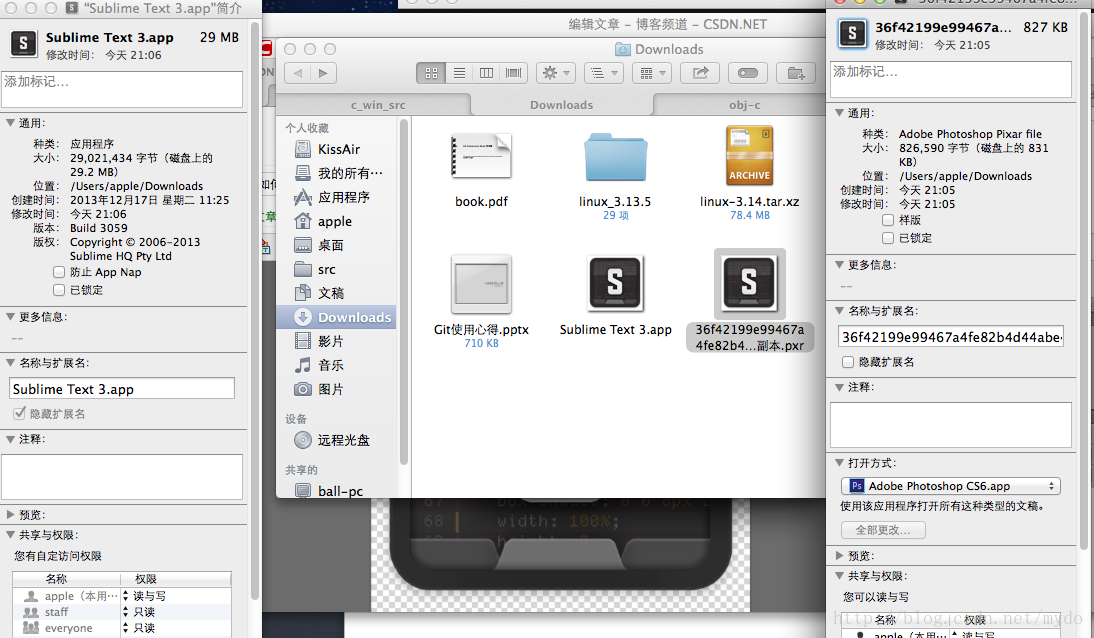Select Downloads in Finder sidebar

tap(338, 317)
